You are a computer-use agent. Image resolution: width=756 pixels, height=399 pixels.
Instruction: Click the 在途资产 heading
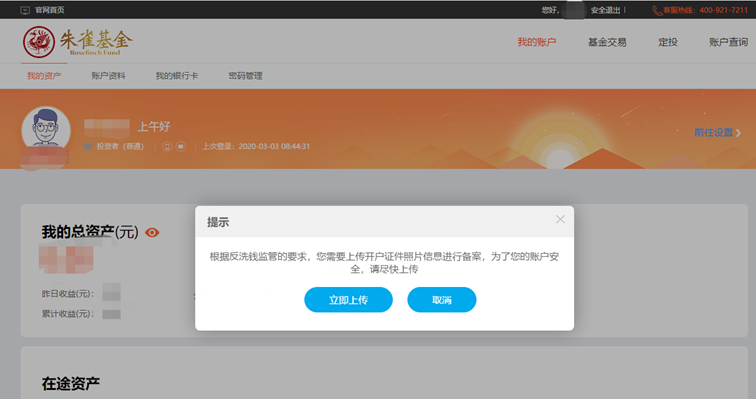click(x=71, y=384)
